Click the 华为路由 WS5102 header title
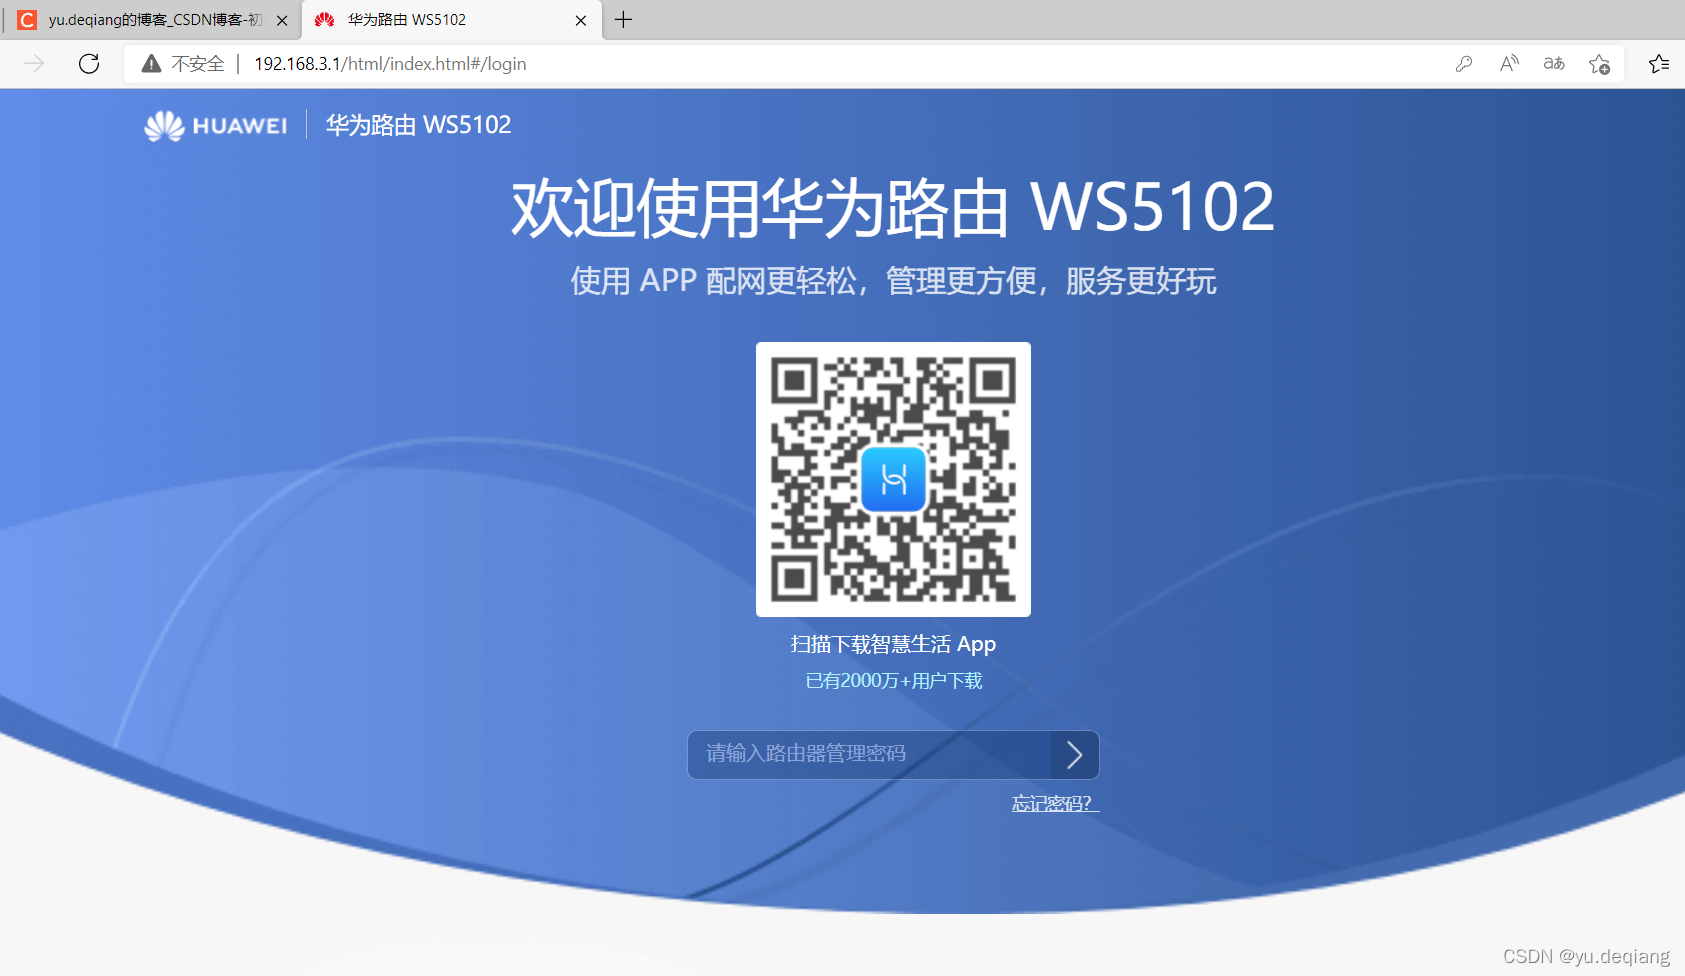This screenshot has height=976, width=1685. [x=418, y=125]
